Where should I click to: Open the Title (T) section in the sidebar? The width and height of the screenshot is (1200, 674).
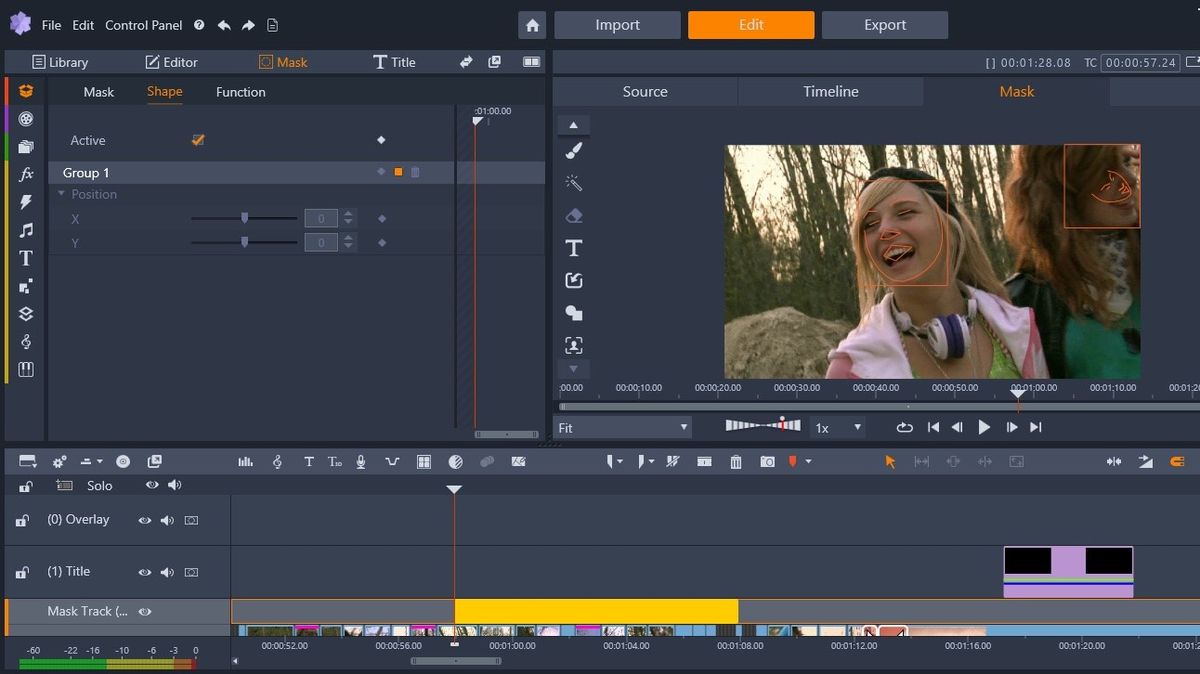click(x=25, y=257)
